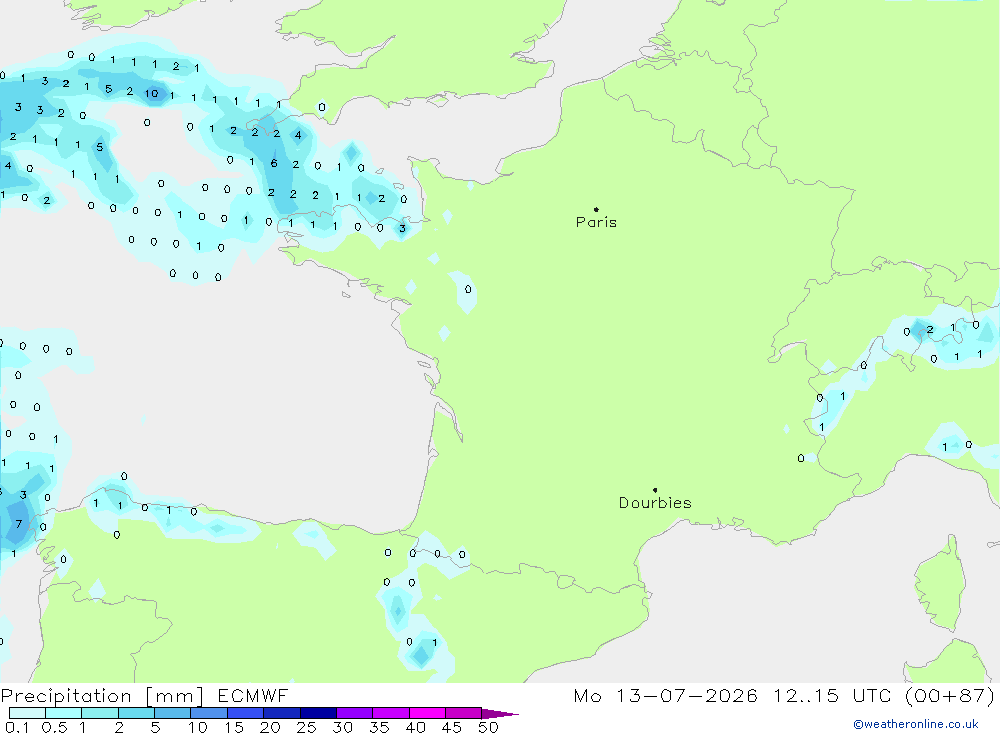Click the Paris city label

596,222
